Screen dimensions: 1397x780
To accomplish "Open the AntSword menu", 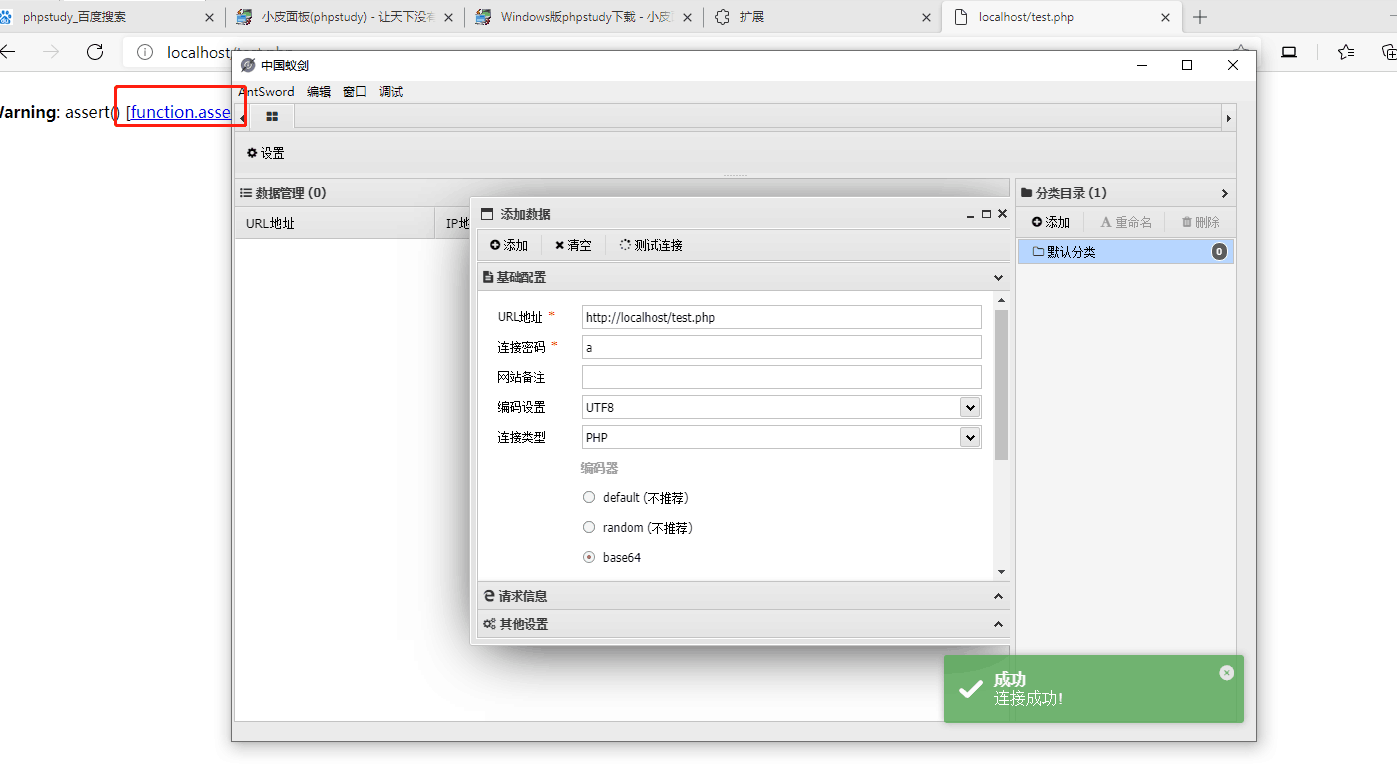I will 267,92.
